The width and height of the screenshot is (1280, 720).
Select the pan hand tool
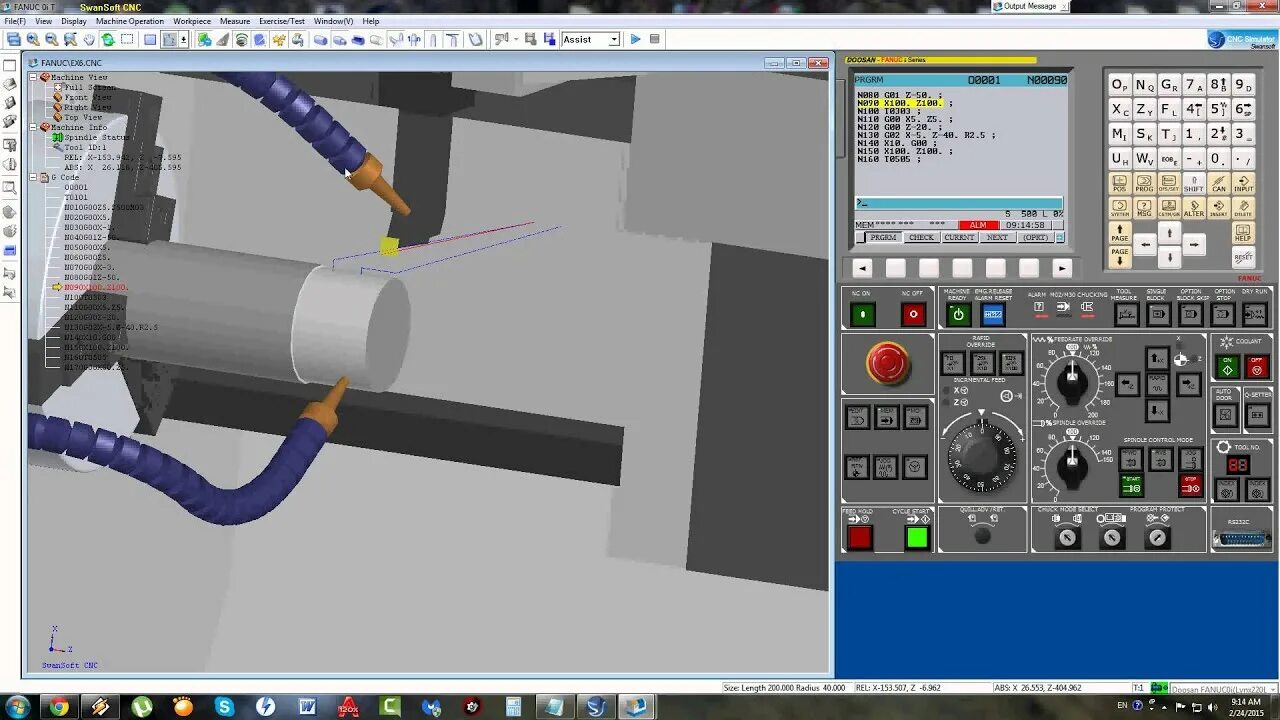[x=89, y=39]
